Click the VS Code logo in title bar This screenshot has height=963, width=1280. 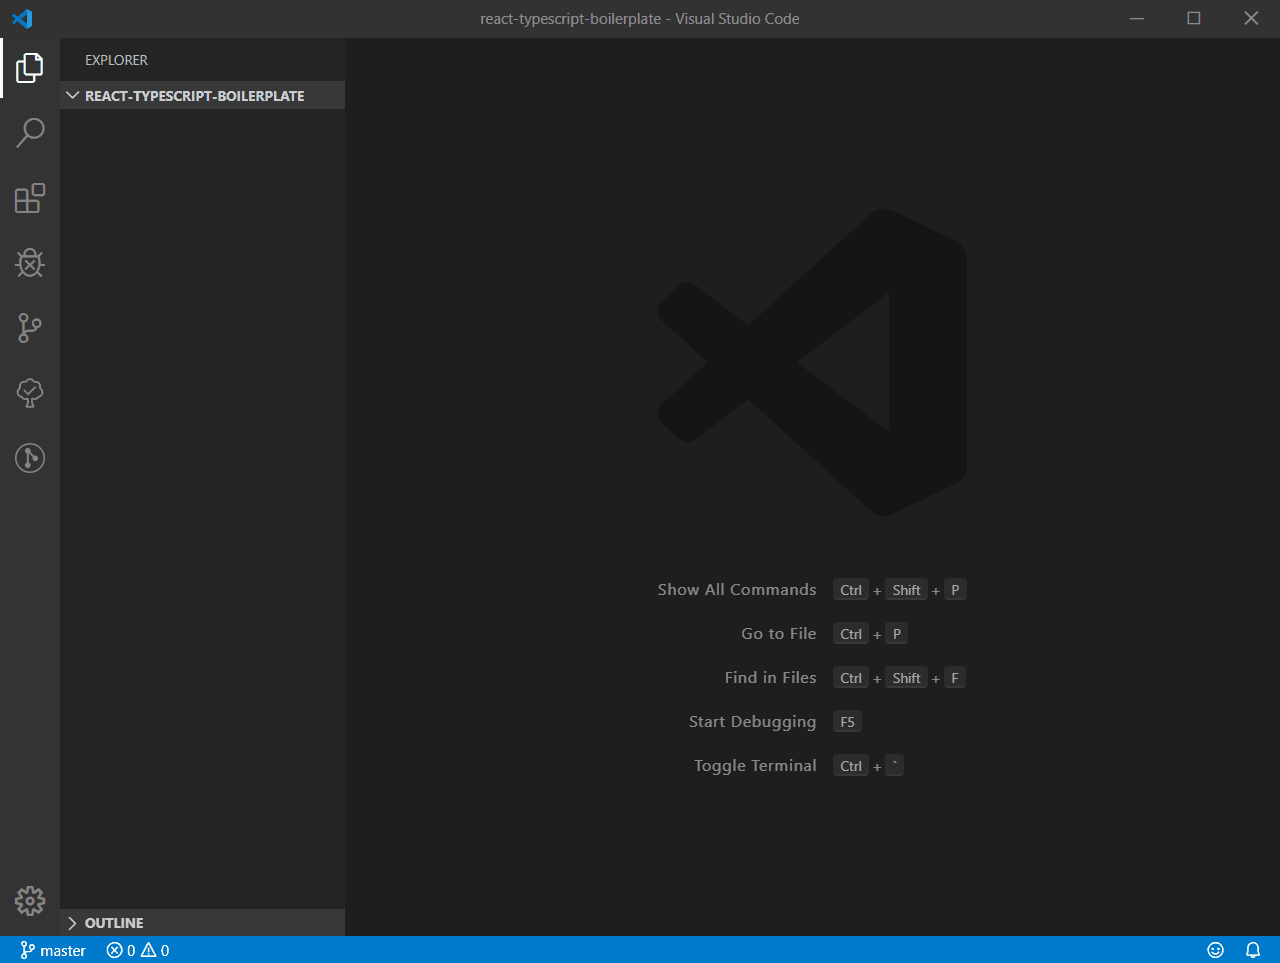coord(22,19)
